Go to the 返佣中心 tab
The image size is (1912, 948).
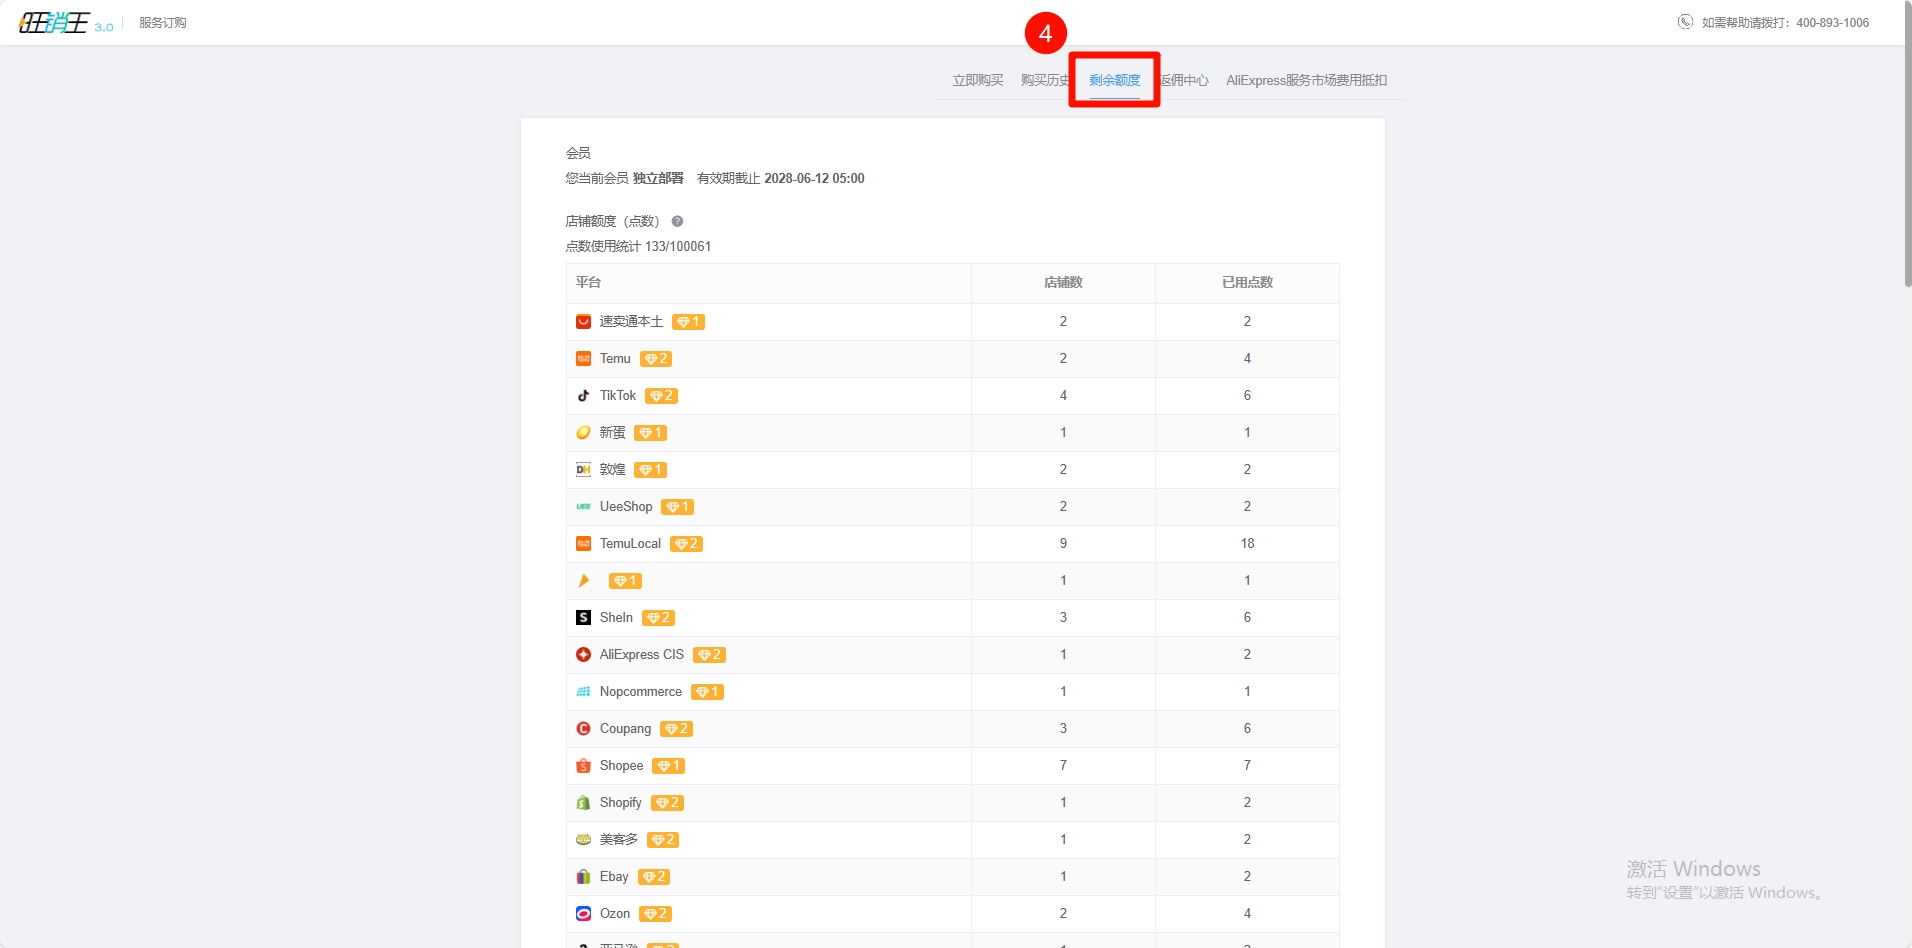pos(1186,80)
